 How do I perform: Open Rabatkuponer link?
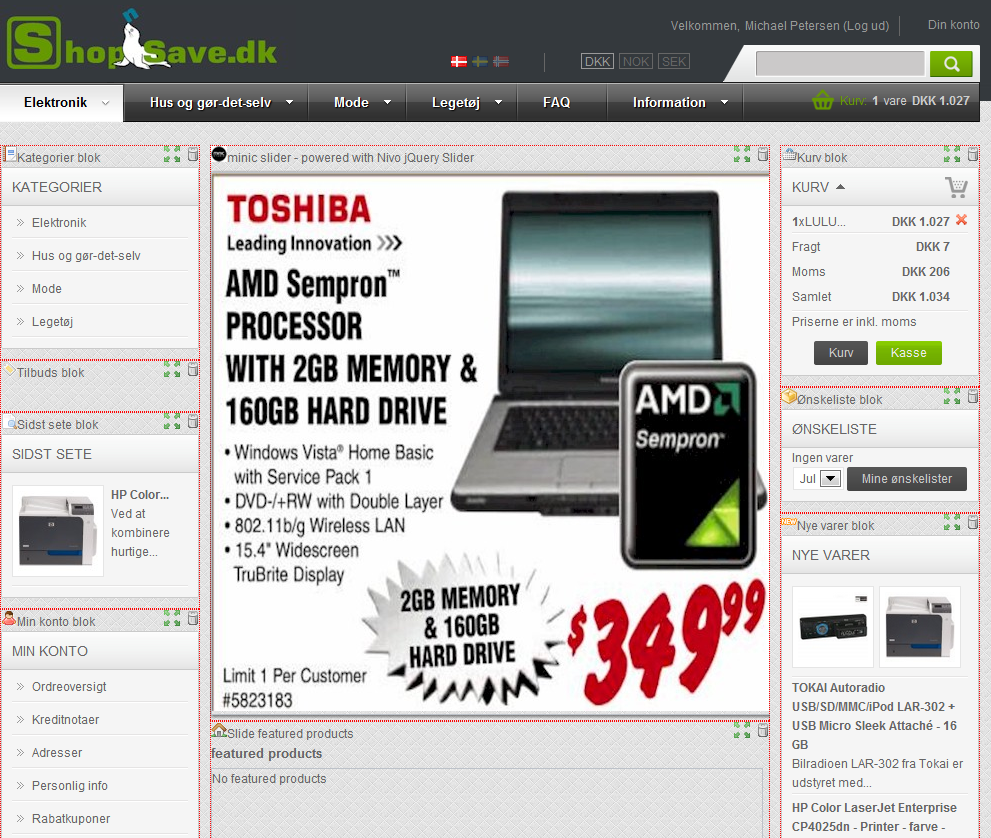[x=71, y=818]
